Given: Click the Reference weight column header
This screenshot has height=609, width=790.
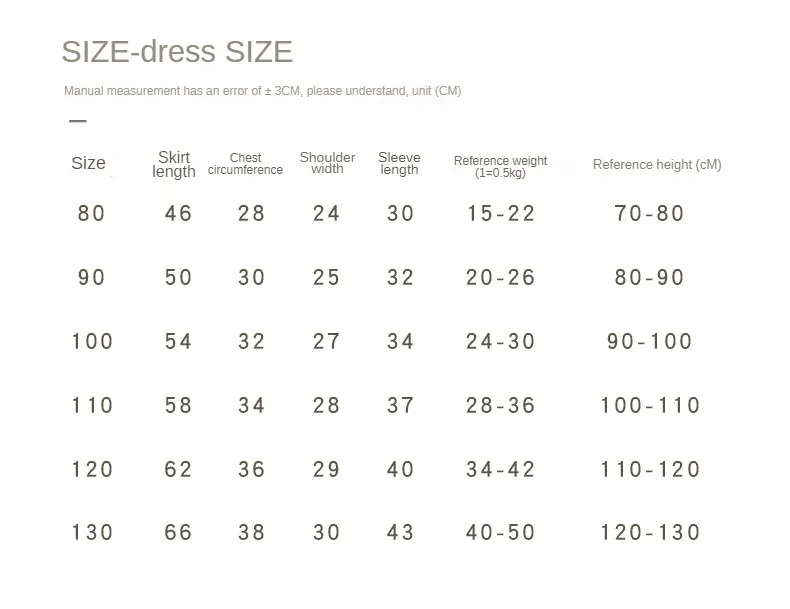Looking at the screenshot, I should [500, 166].
